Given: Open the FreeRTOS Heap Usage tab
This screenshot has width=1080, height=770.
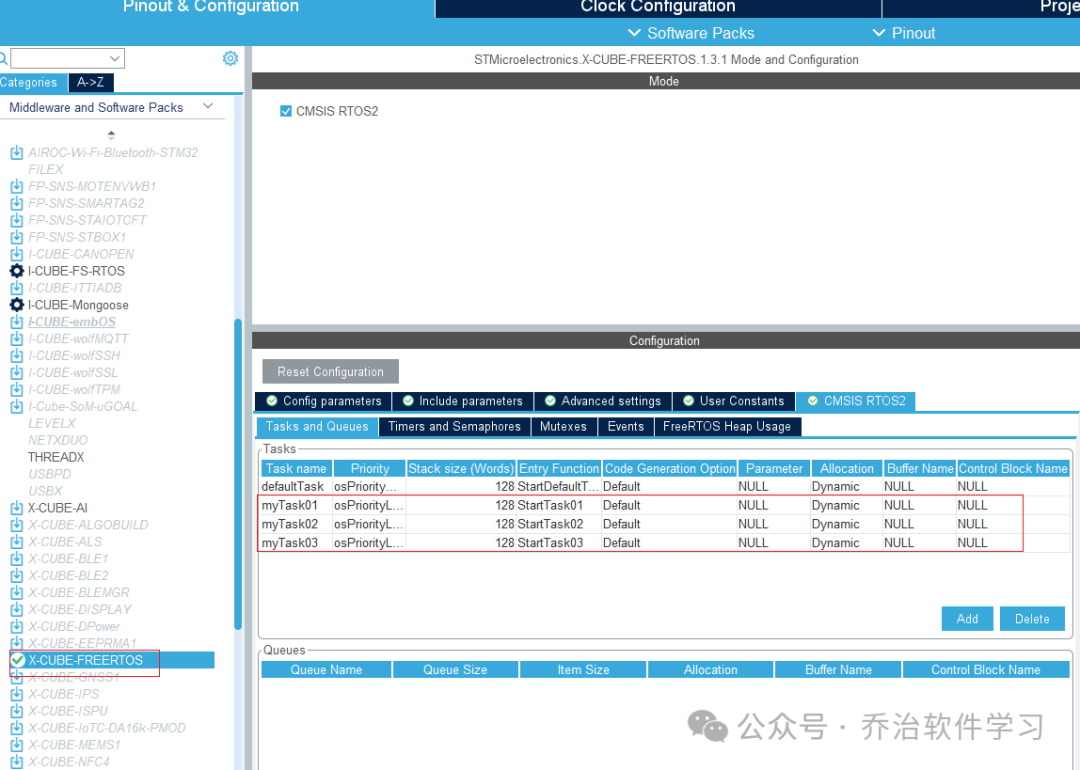Looking at the screenshot, I should click(727, 426).
